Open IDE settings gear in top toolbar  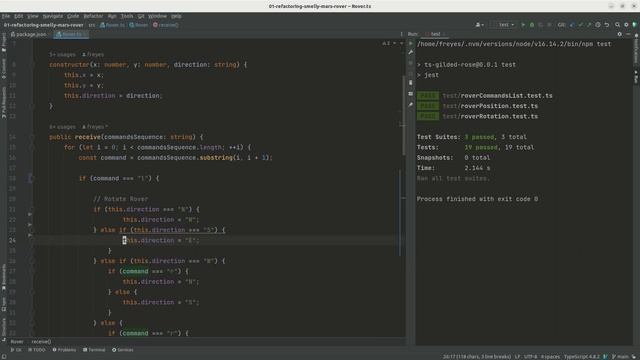pyautogui.click(x=626, y=25)
